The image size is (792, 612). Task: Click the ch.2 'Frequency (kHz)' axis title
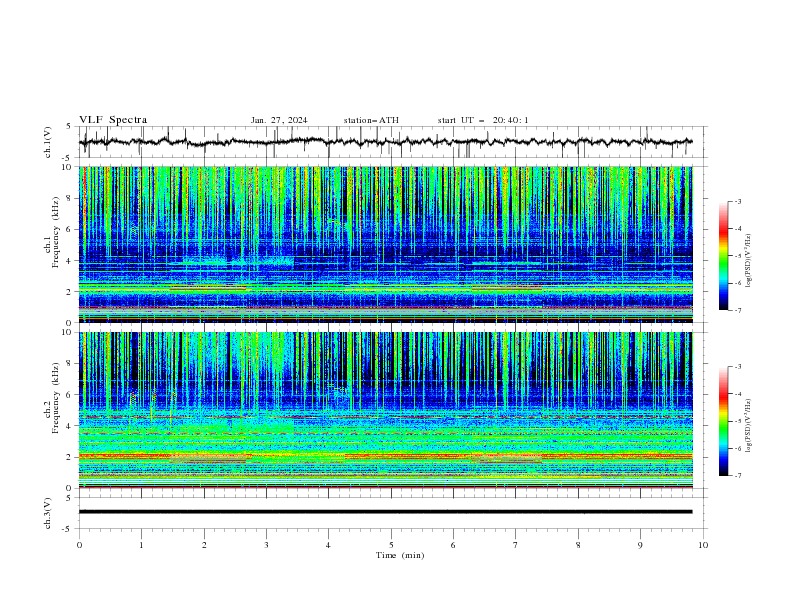coord(55,398)
